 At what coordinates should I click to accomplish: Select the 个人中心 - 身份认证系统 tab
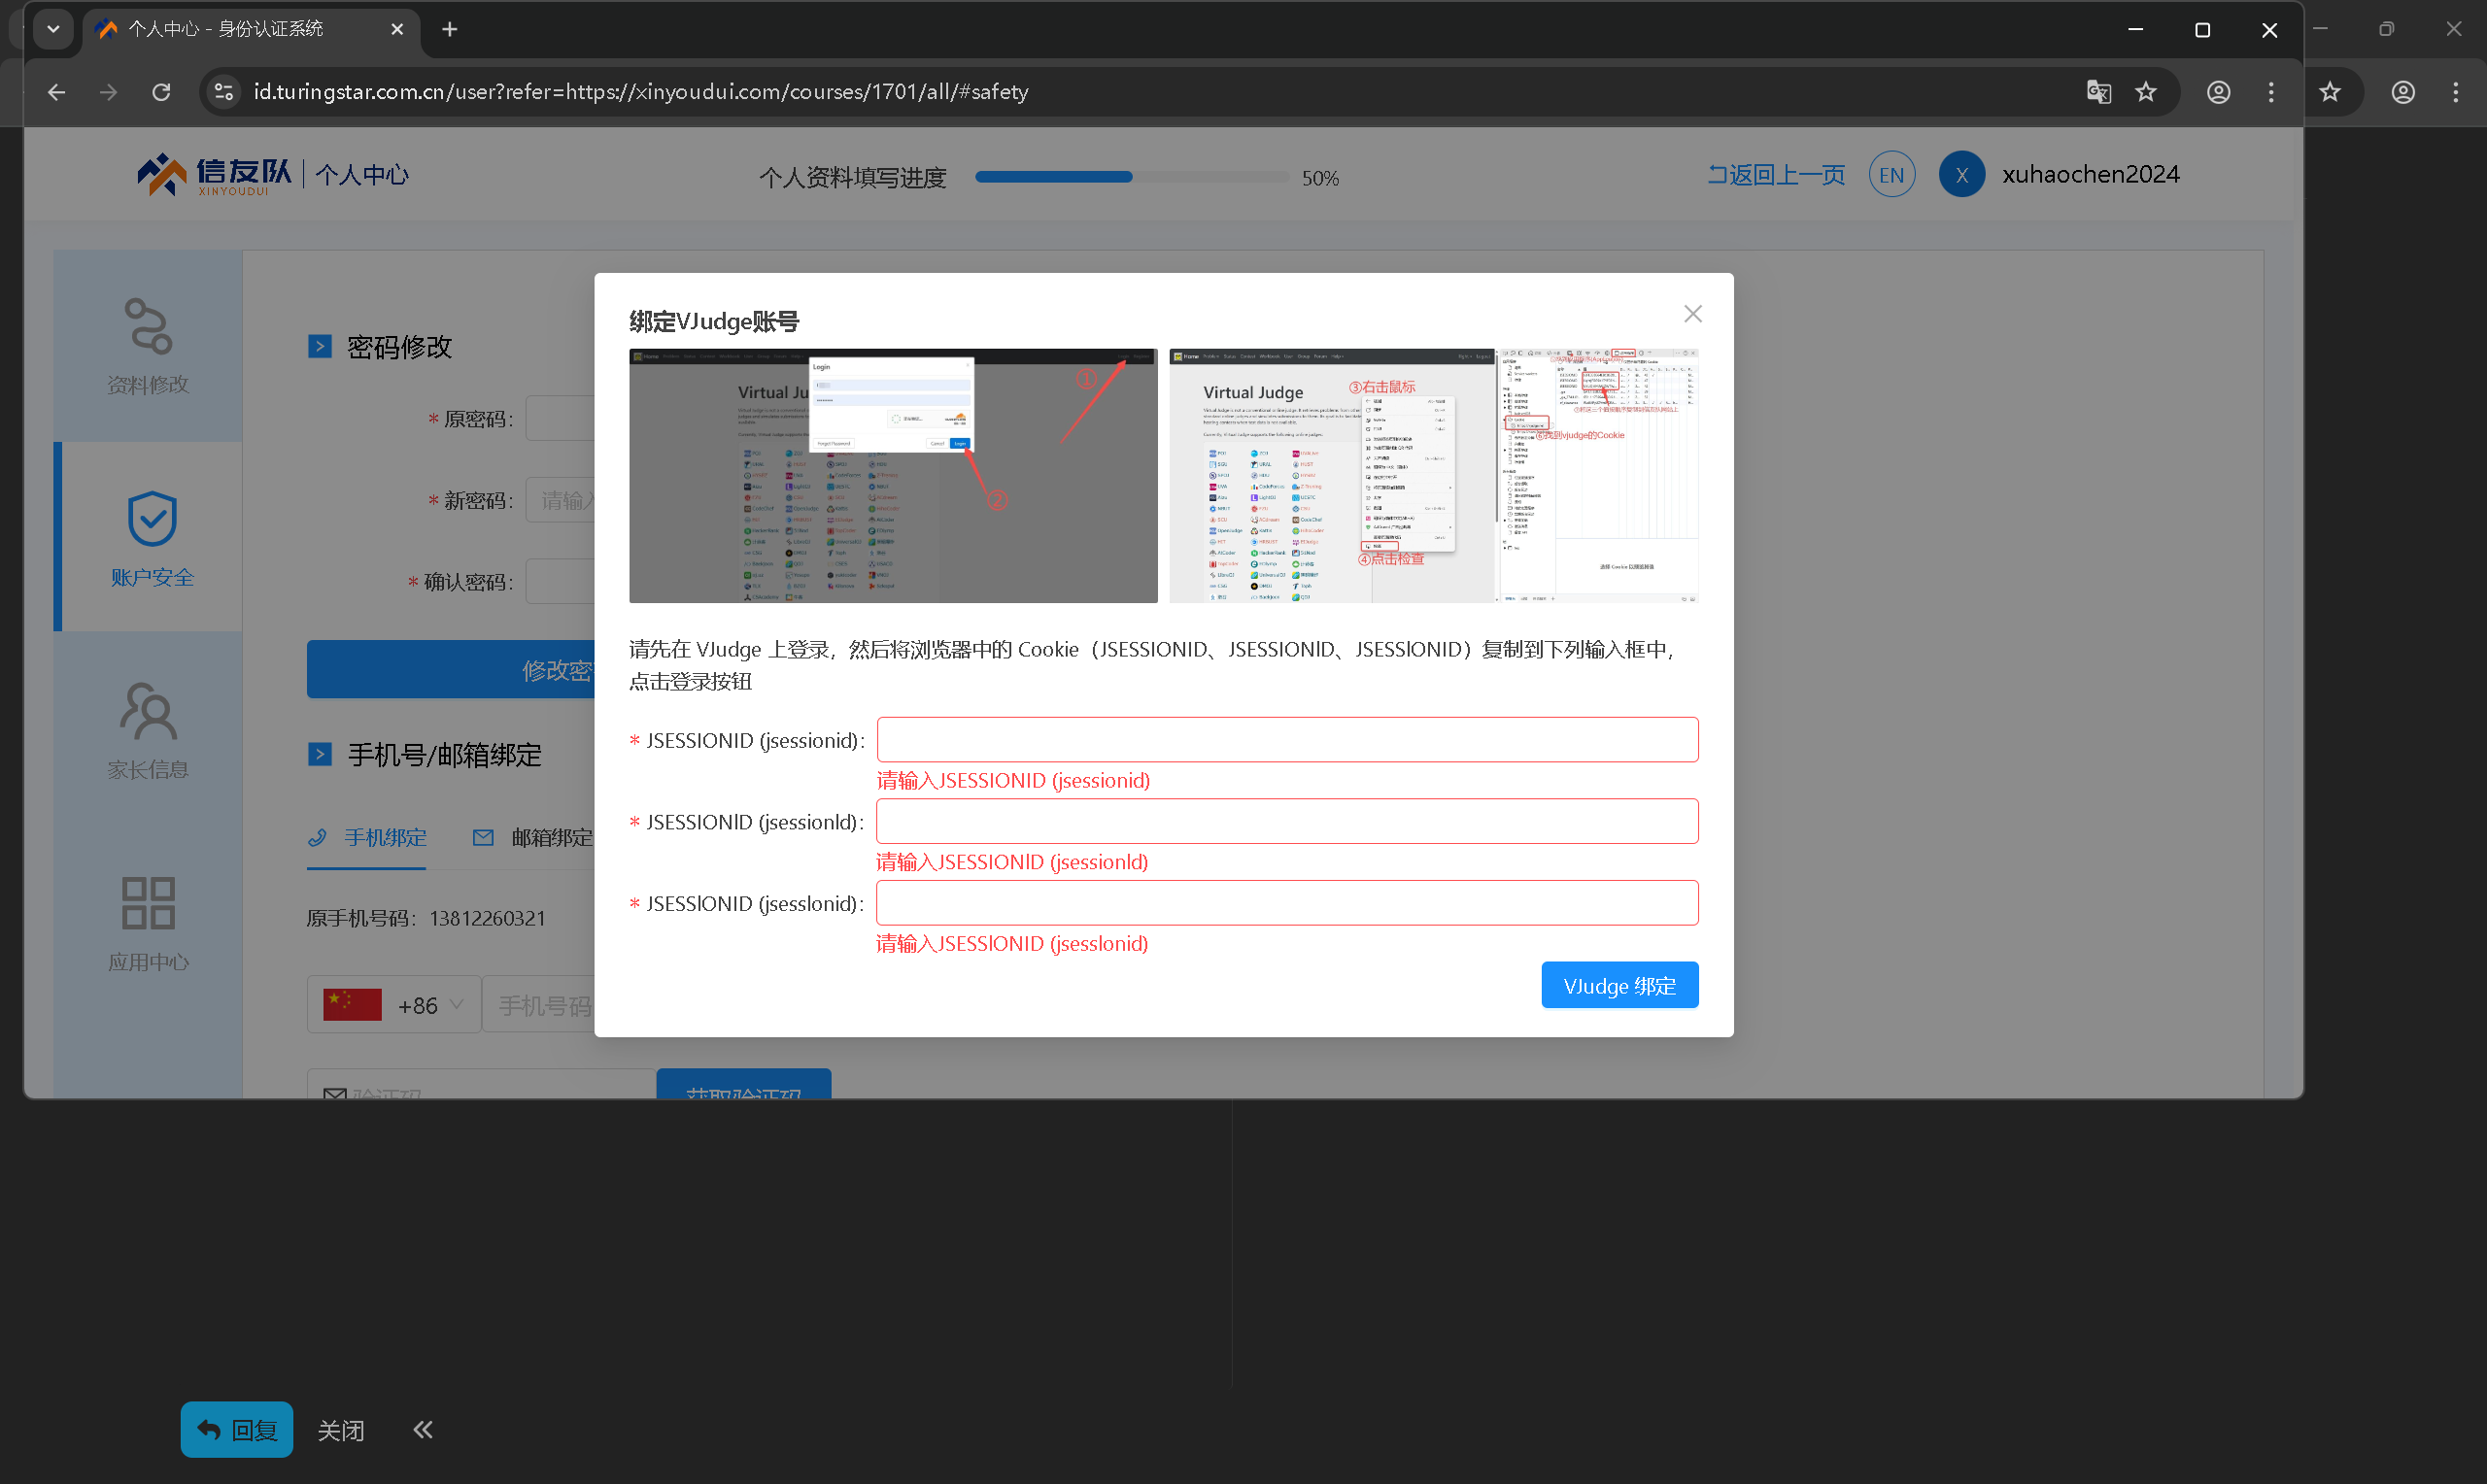(x=250, y=29)
